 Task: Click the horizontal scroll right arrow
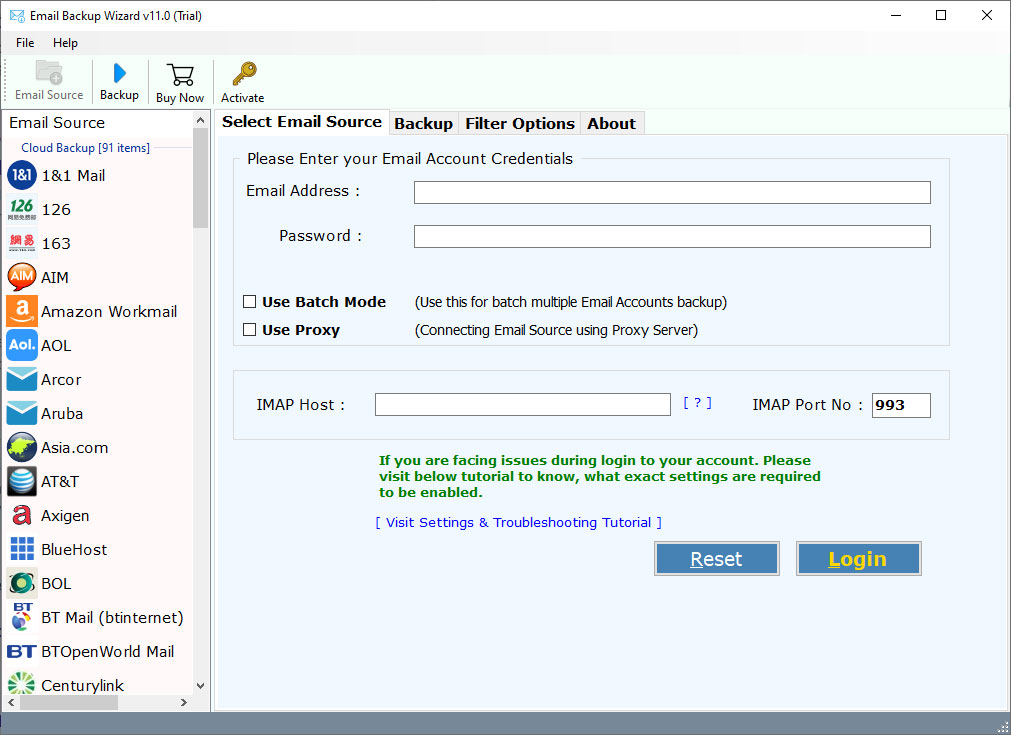tap(184, 703)
